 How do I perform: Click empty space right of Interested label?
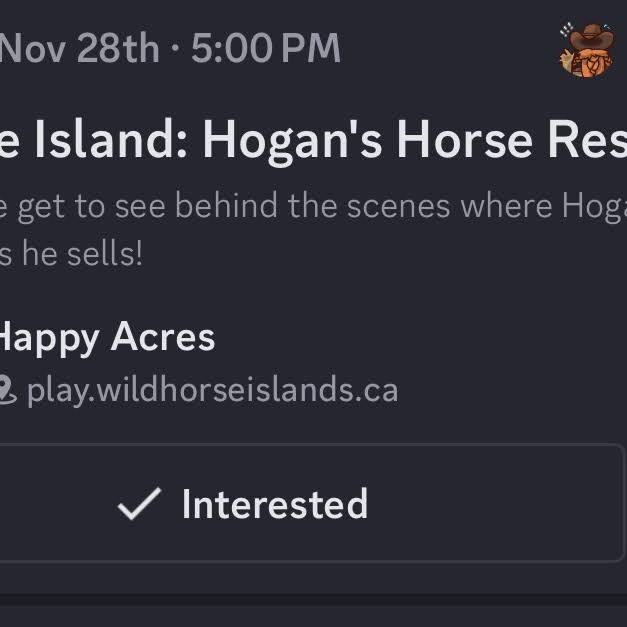(496, 503)
